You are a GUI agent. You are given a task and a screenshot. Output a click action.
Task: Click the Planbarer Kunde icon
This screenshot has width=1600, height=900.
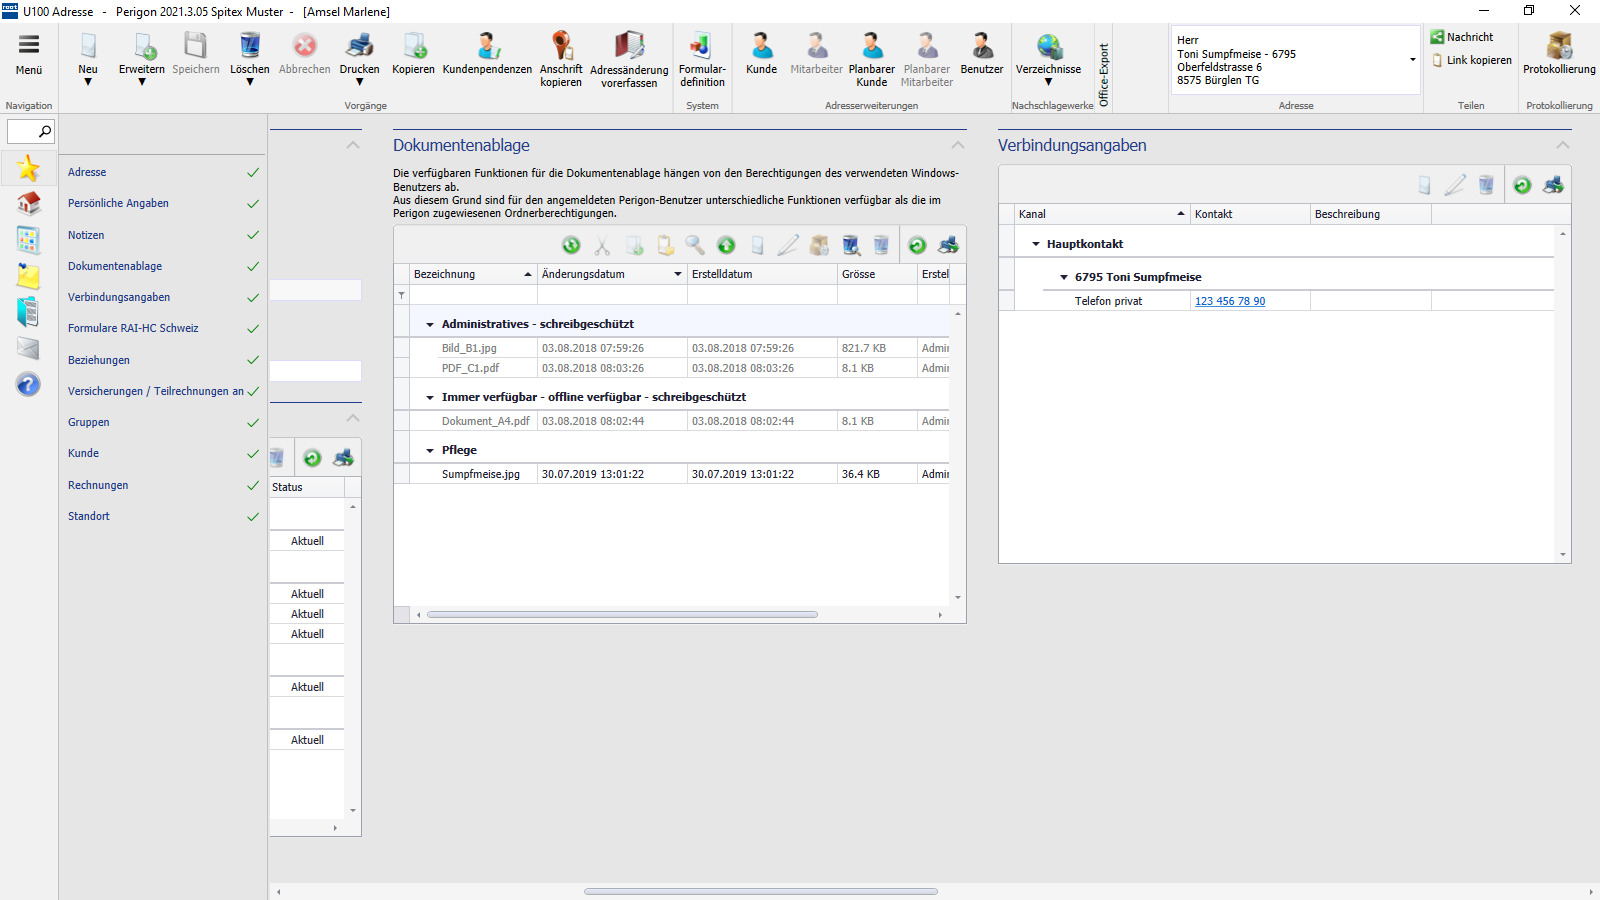(x=871, y=46)
